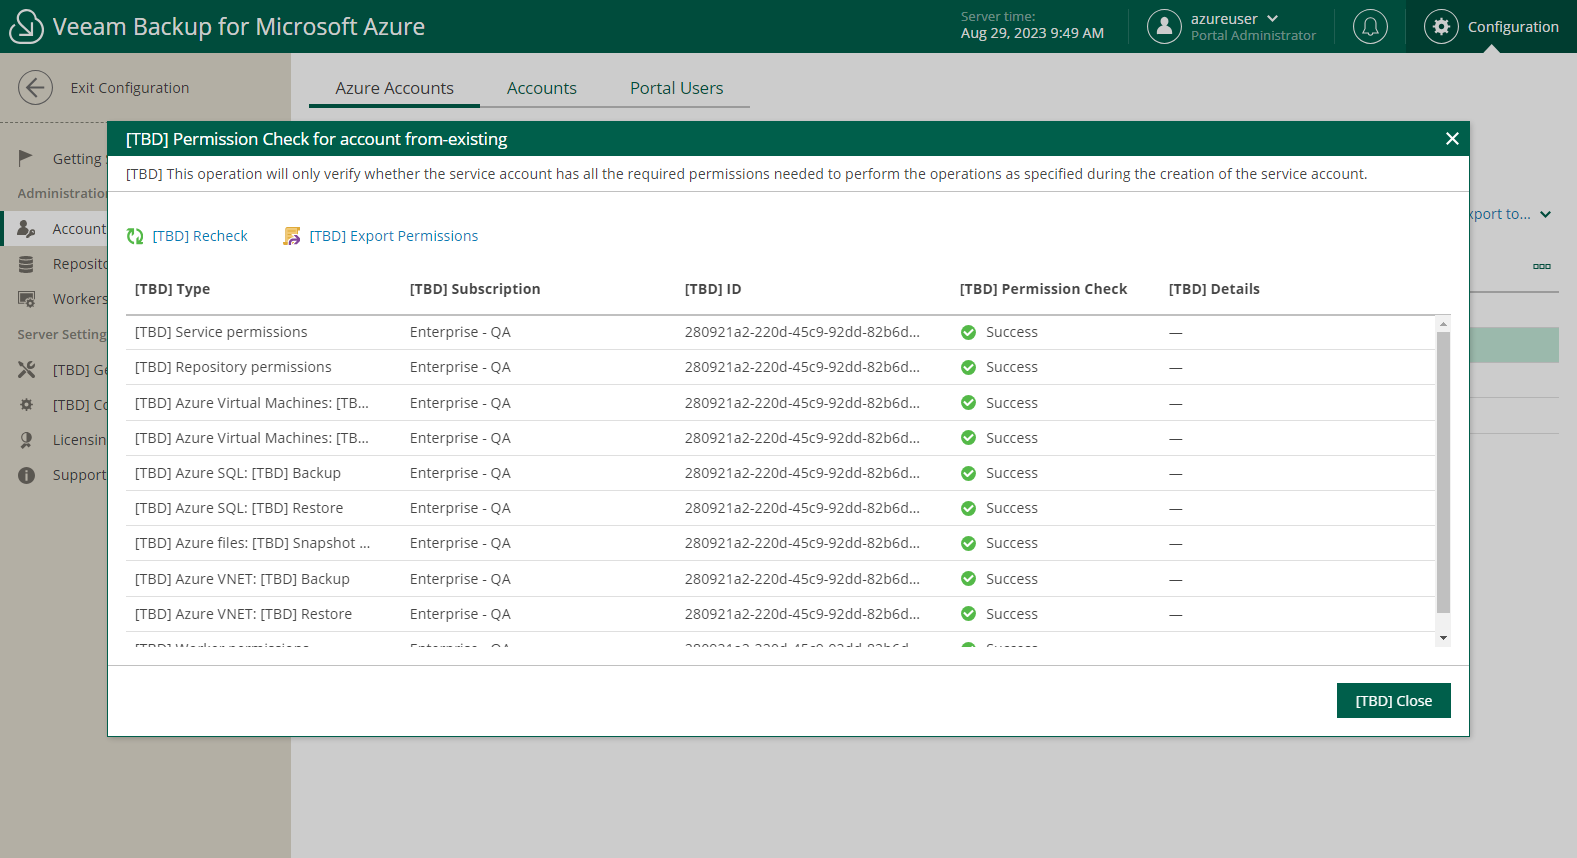Select the Azure VNET: [TBD] Backup row text
This screenshot has width=1577, height=858.
coord(242,579)
